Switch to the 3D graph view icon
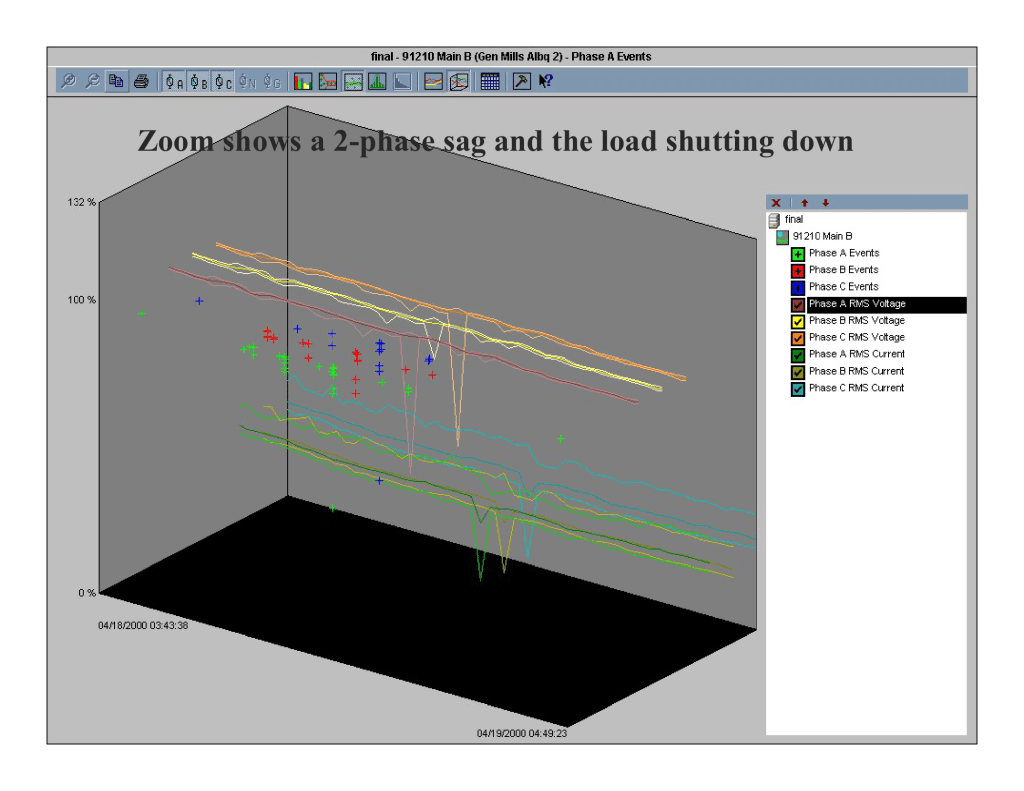Viewport: 1024px width, 791px height. coord(459,82)
